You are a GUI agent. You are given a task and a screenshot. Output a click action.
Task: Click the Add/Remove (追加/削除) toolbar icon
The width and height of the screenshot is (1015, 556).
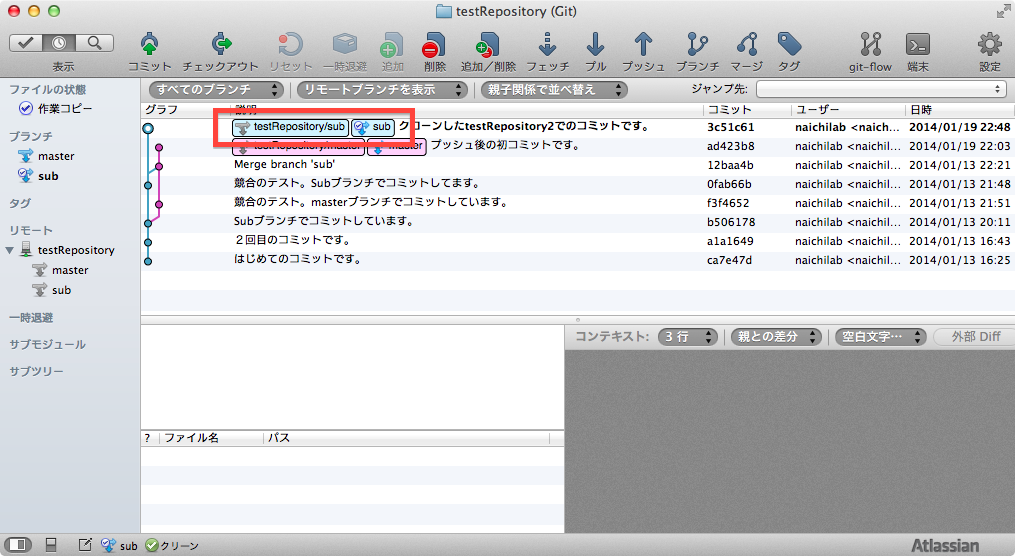point(487,44)
